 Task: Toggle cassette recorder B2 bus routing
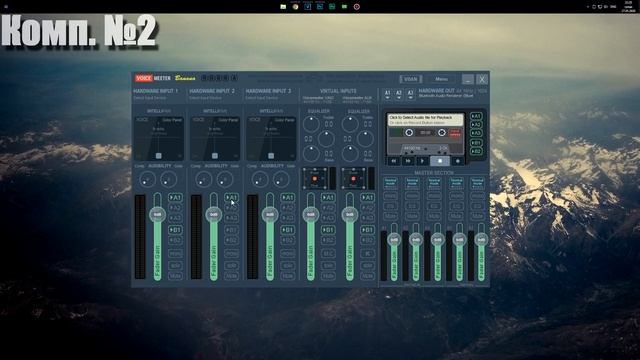(476, 151)
